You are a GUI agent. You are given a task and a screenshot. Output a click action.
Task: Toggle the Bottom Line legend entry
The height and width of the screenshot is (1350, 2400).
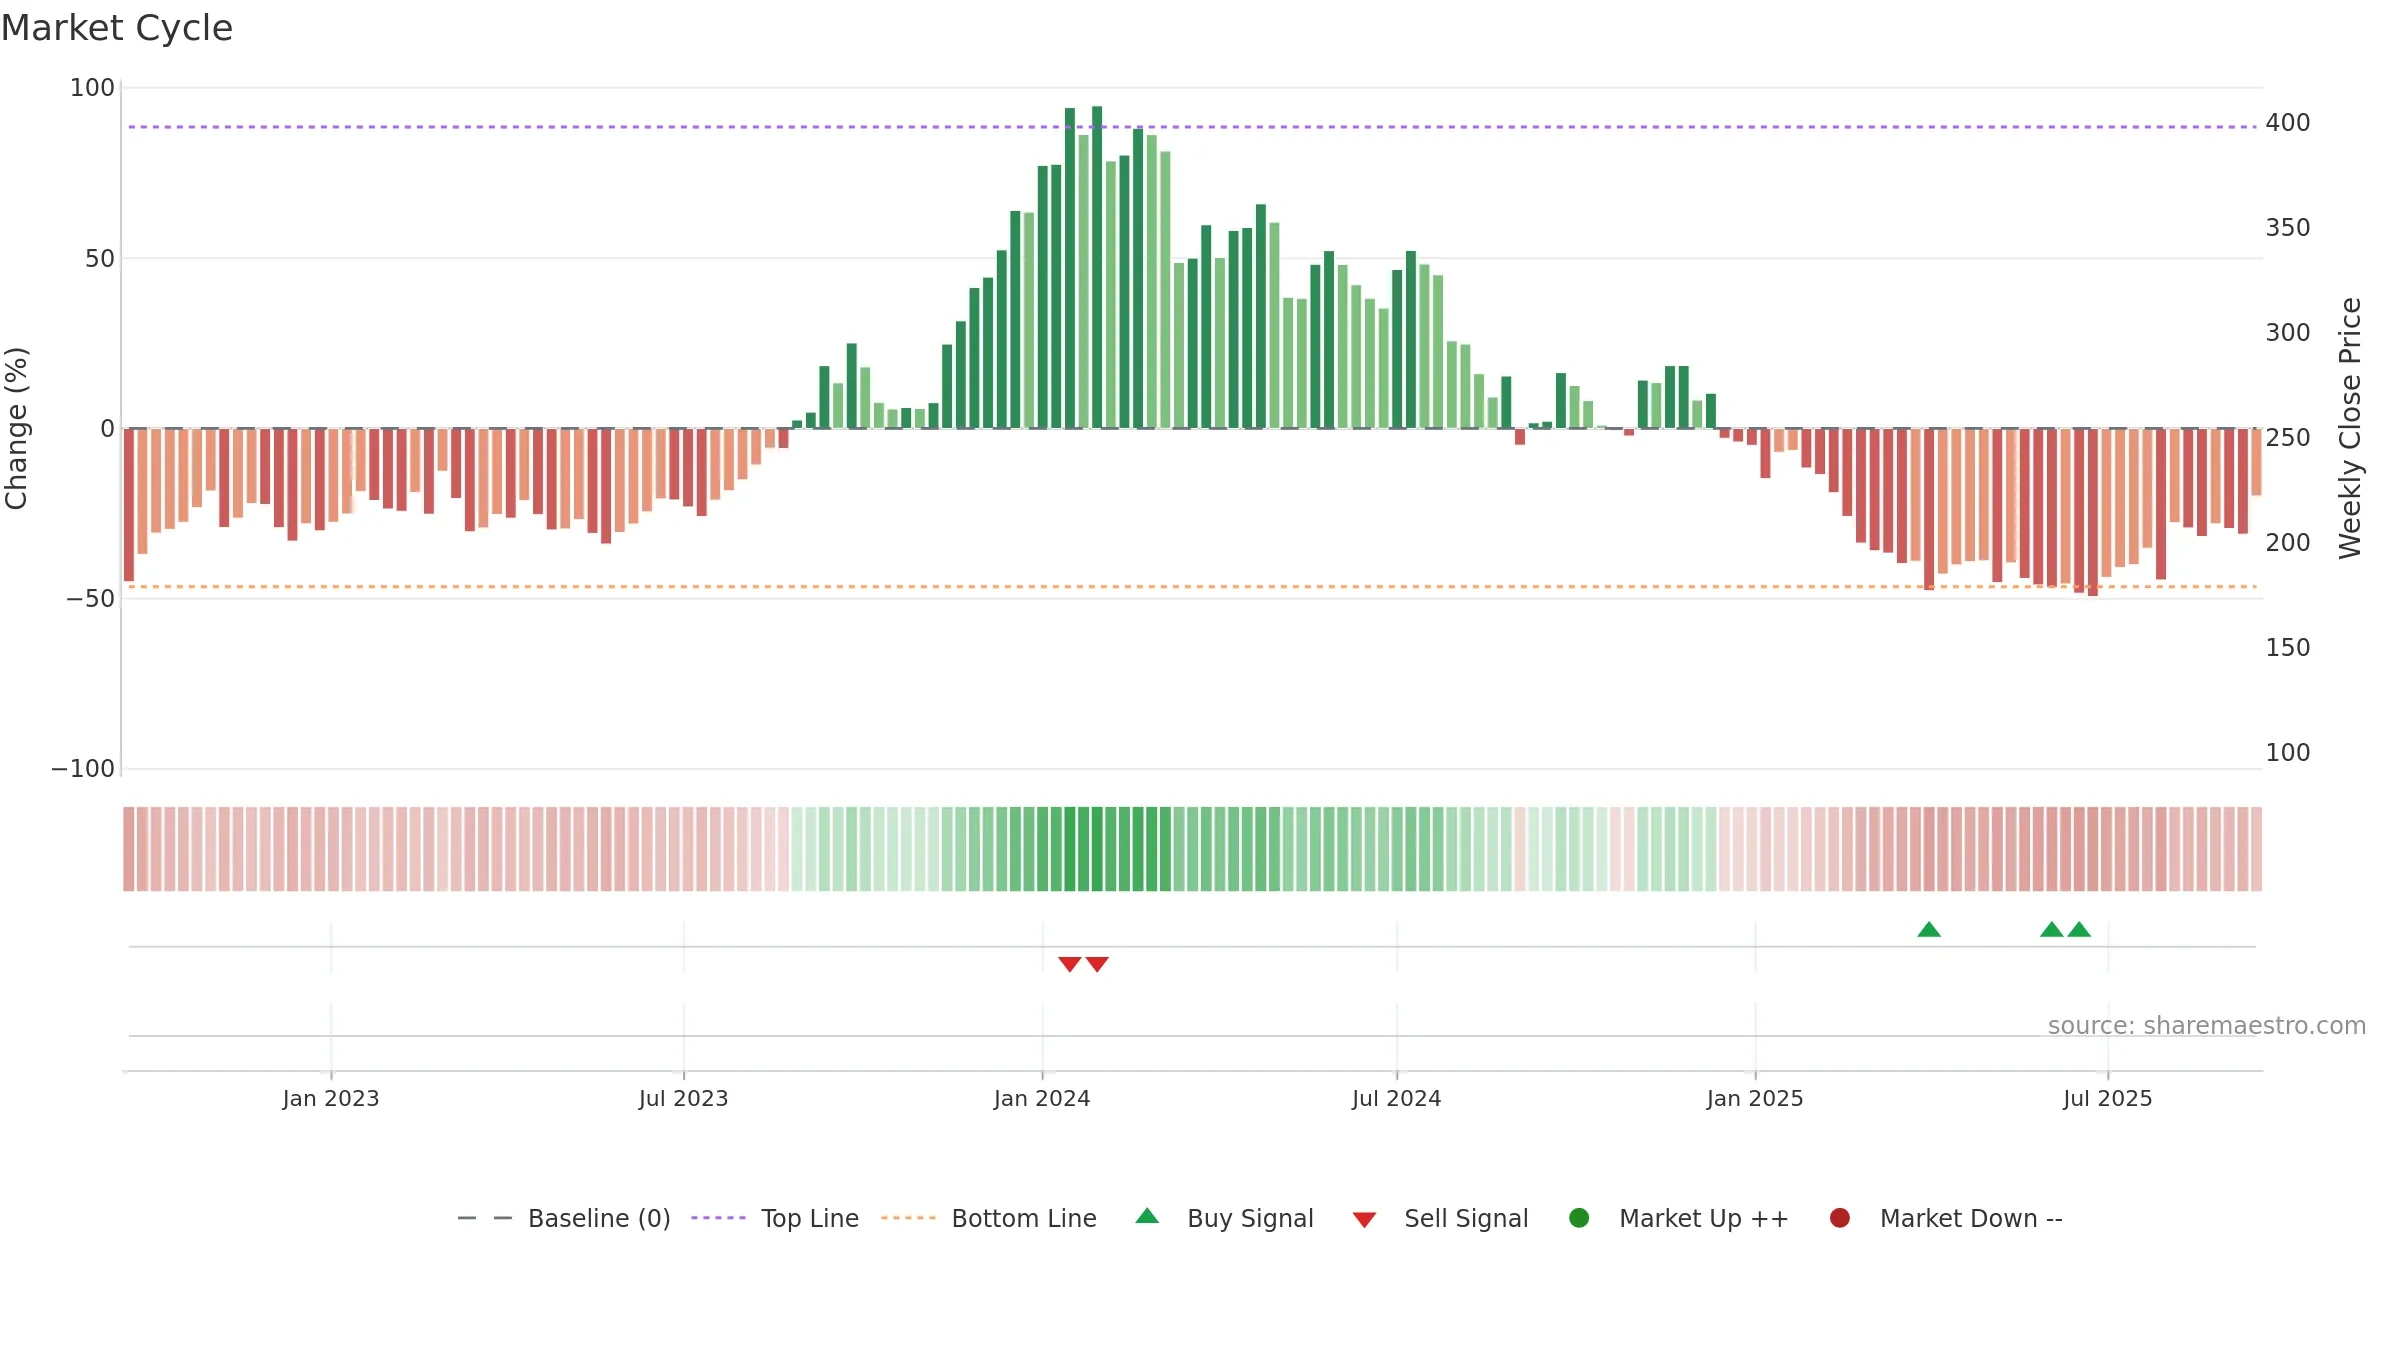click(x=989, y=1218)
